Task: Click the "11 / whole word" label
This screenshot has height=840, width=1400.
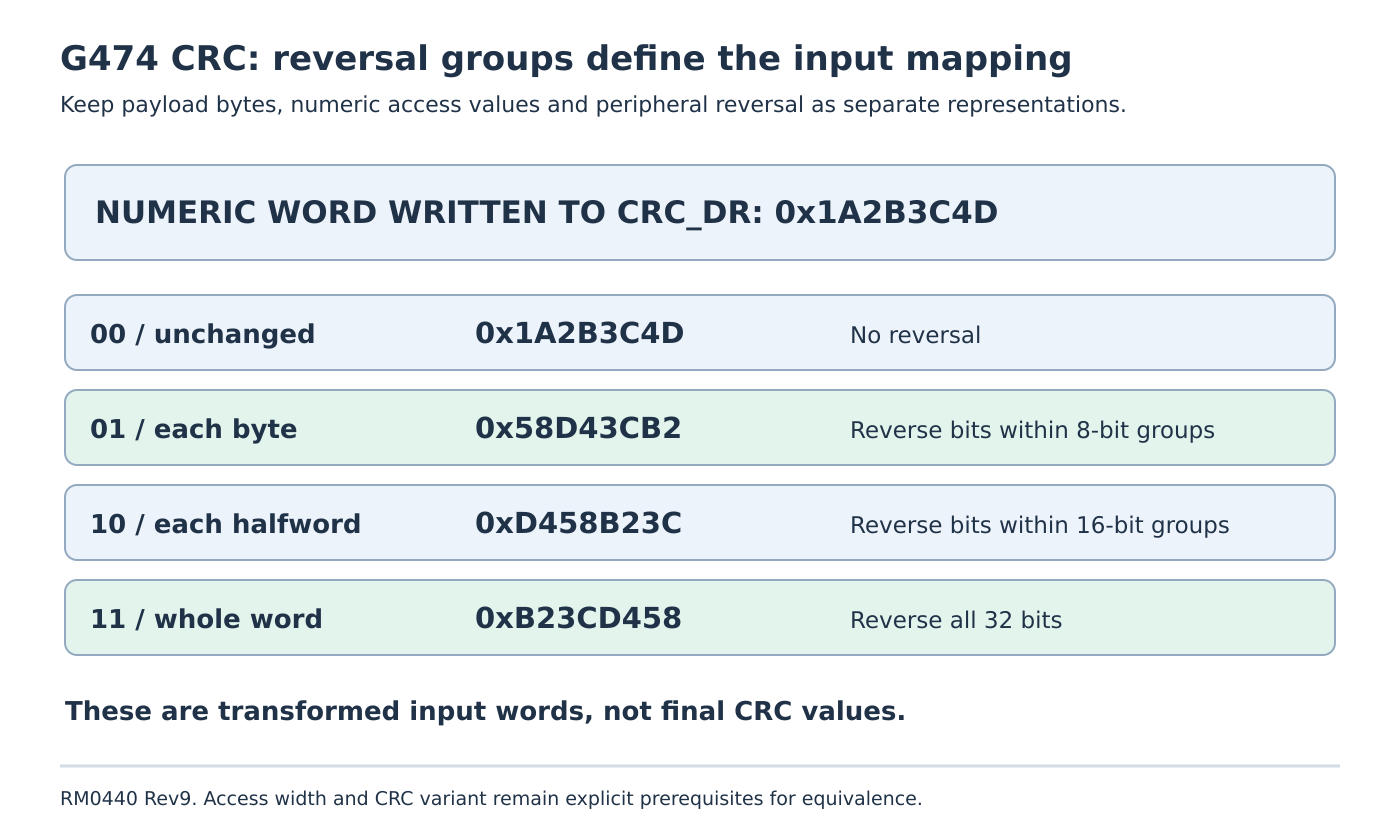Action: click(206, 619)
